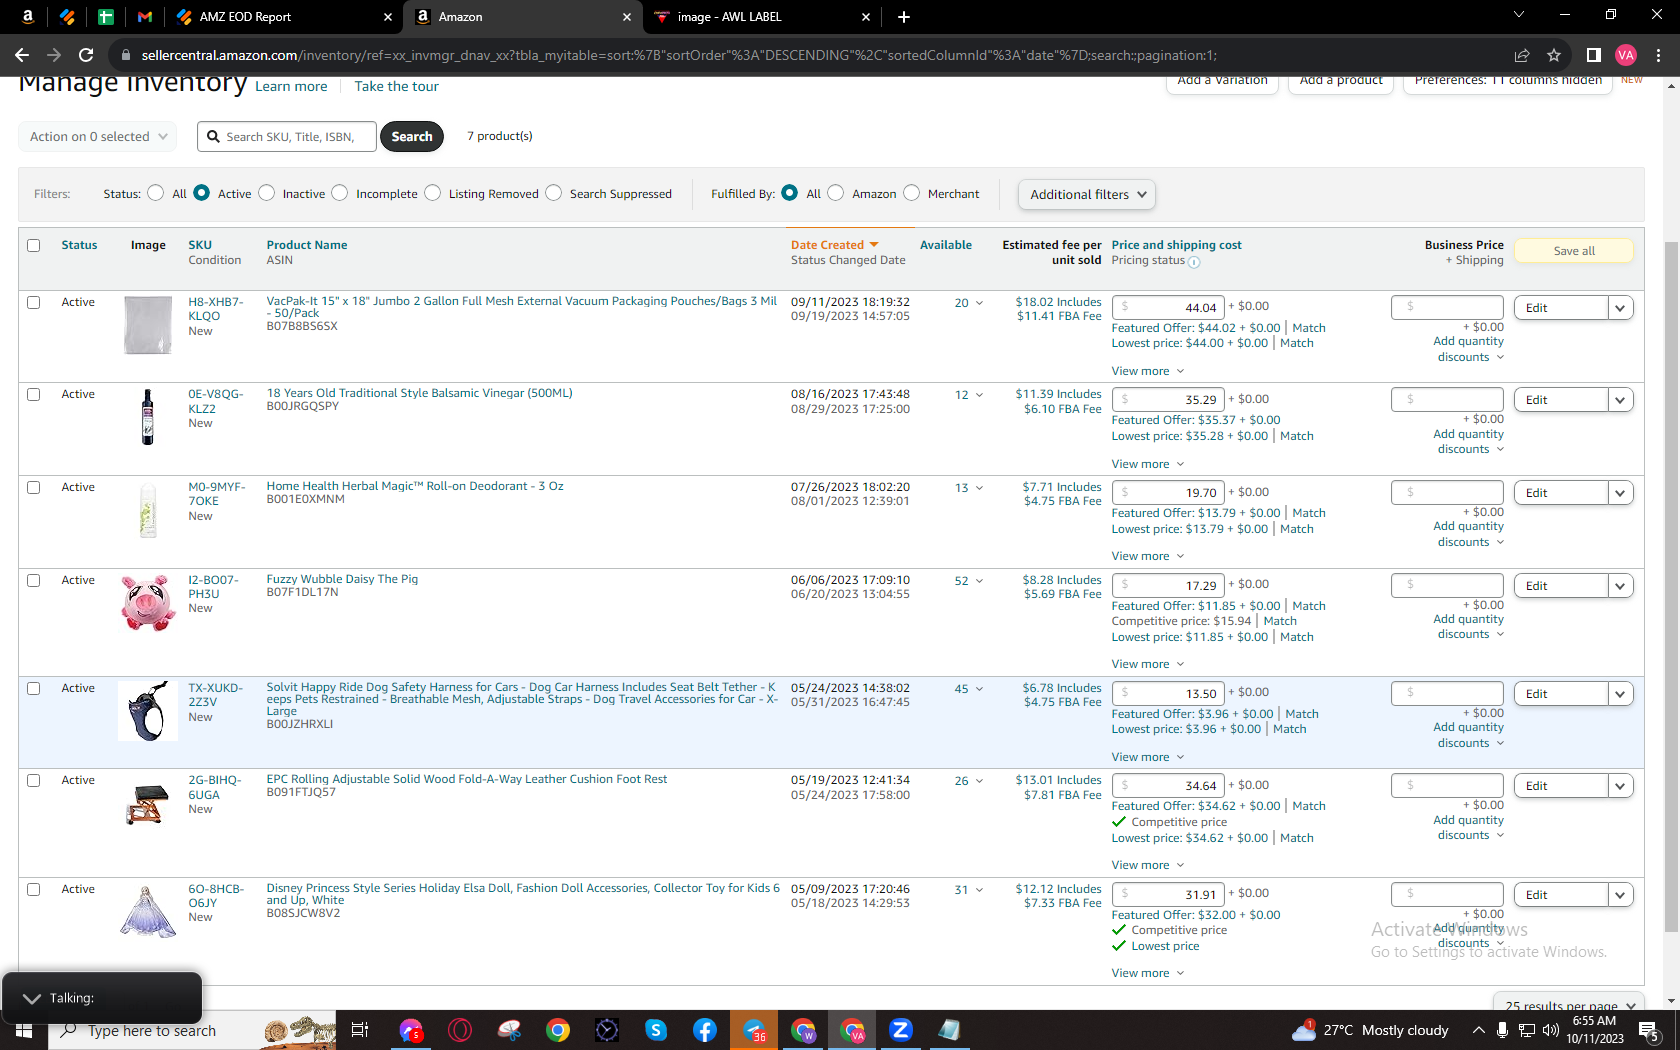Close the AMZ EOD Report tab
The image size is (1680, 1050).
388,17
